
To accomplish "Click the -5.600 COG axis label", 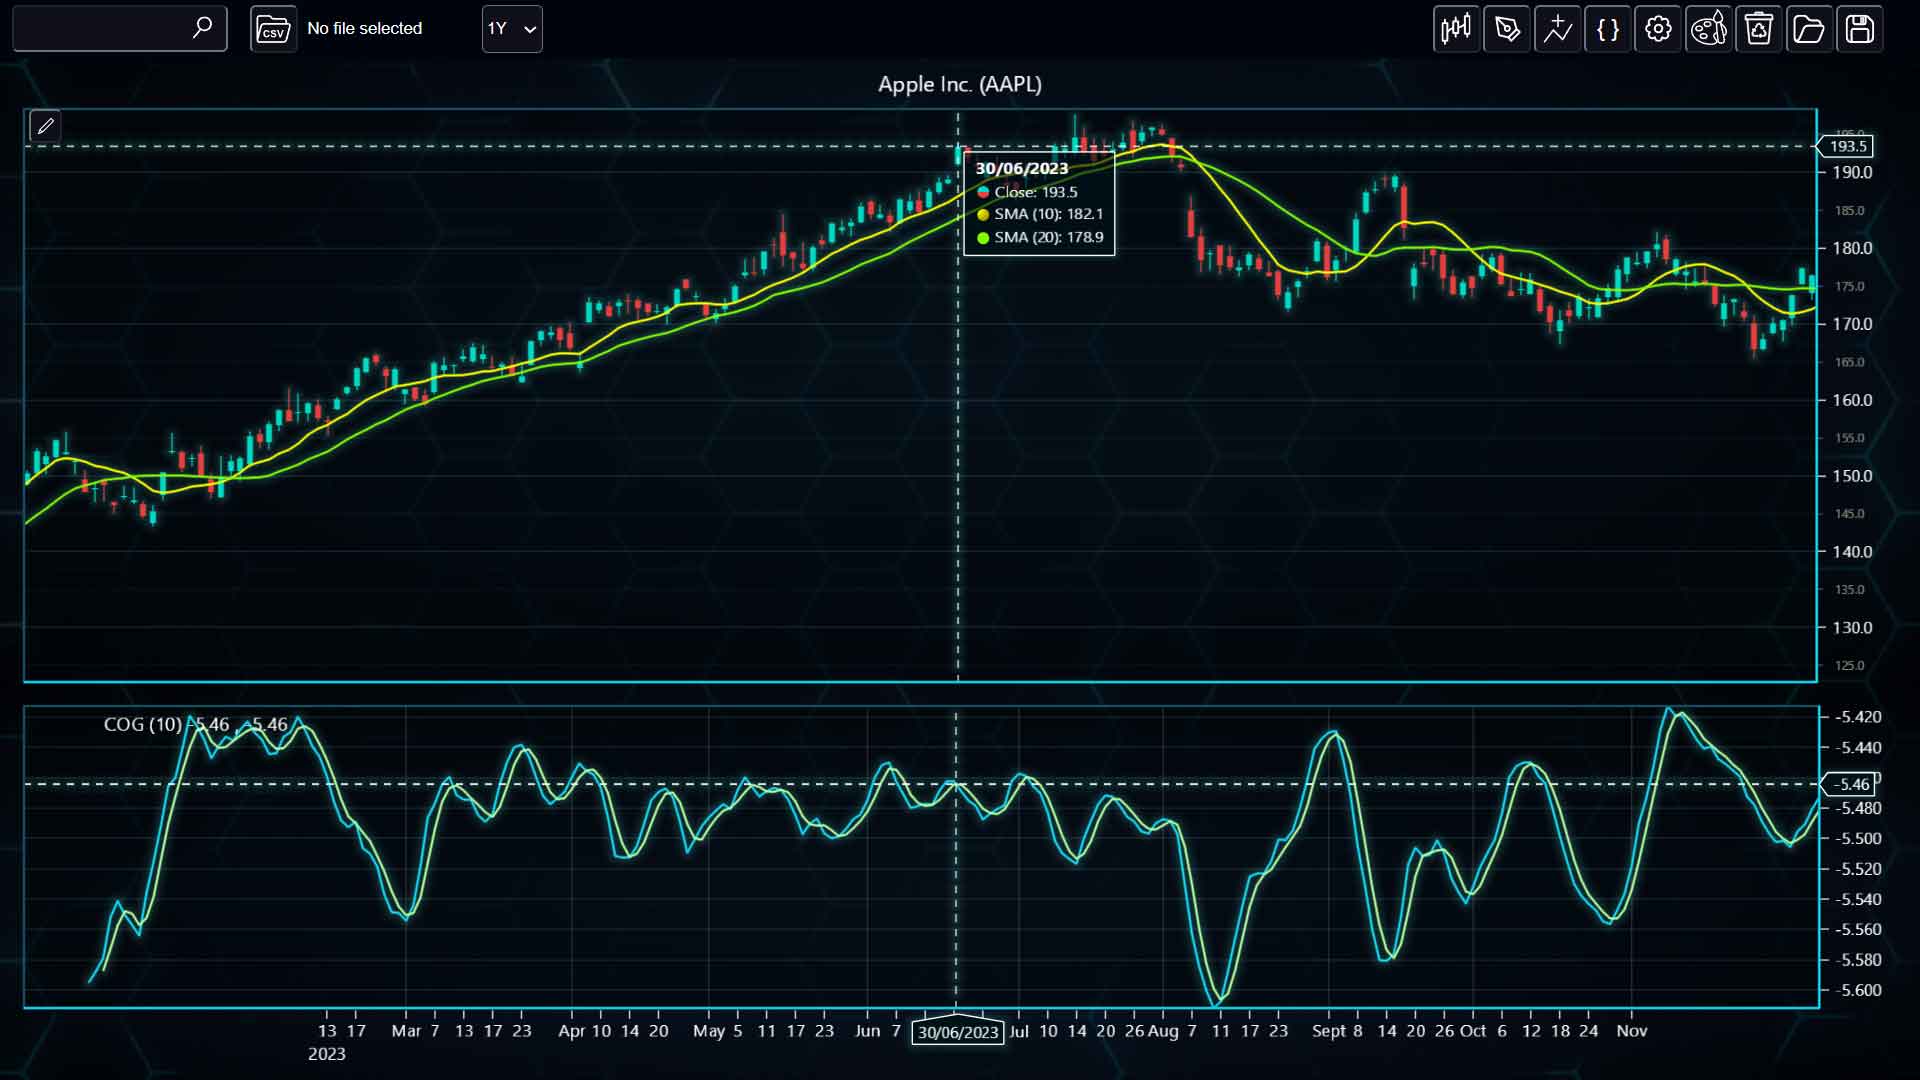I will 1857,991.
